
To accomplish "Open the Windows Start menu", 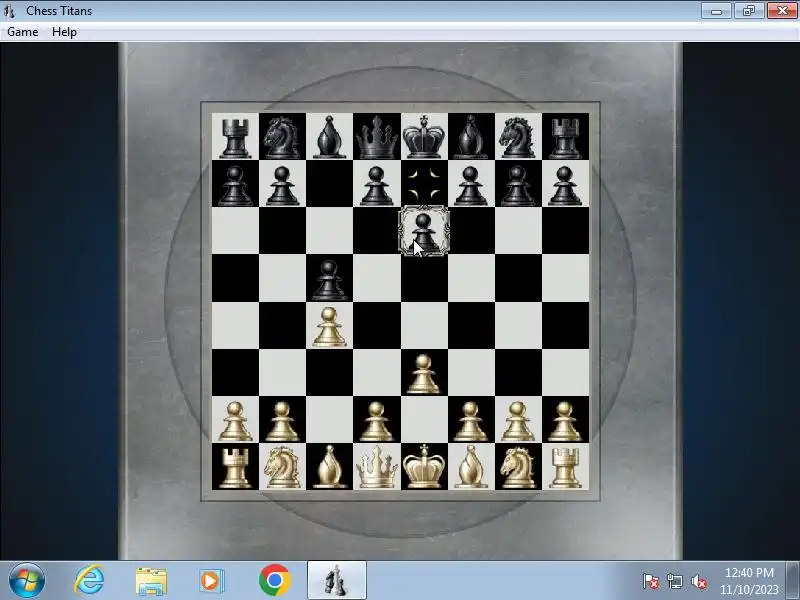I will pos(27,581).
